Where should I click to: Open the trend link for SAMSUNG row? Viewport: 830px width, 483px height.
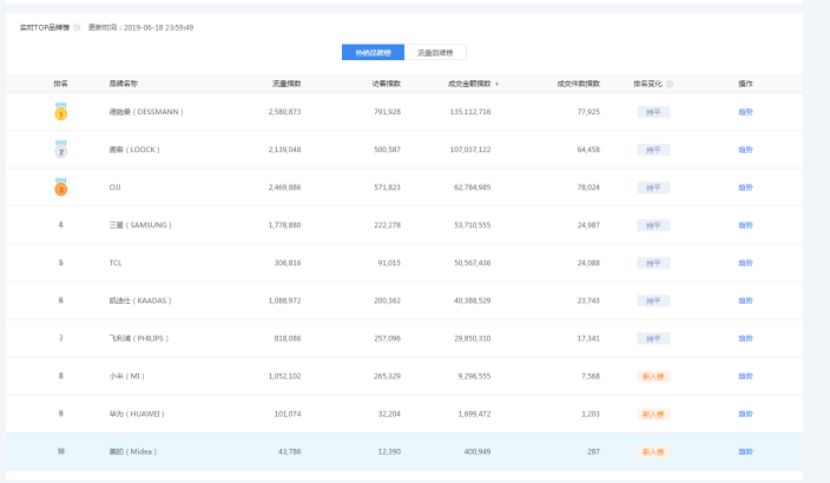pyautogui.click(x=745, y=225)
